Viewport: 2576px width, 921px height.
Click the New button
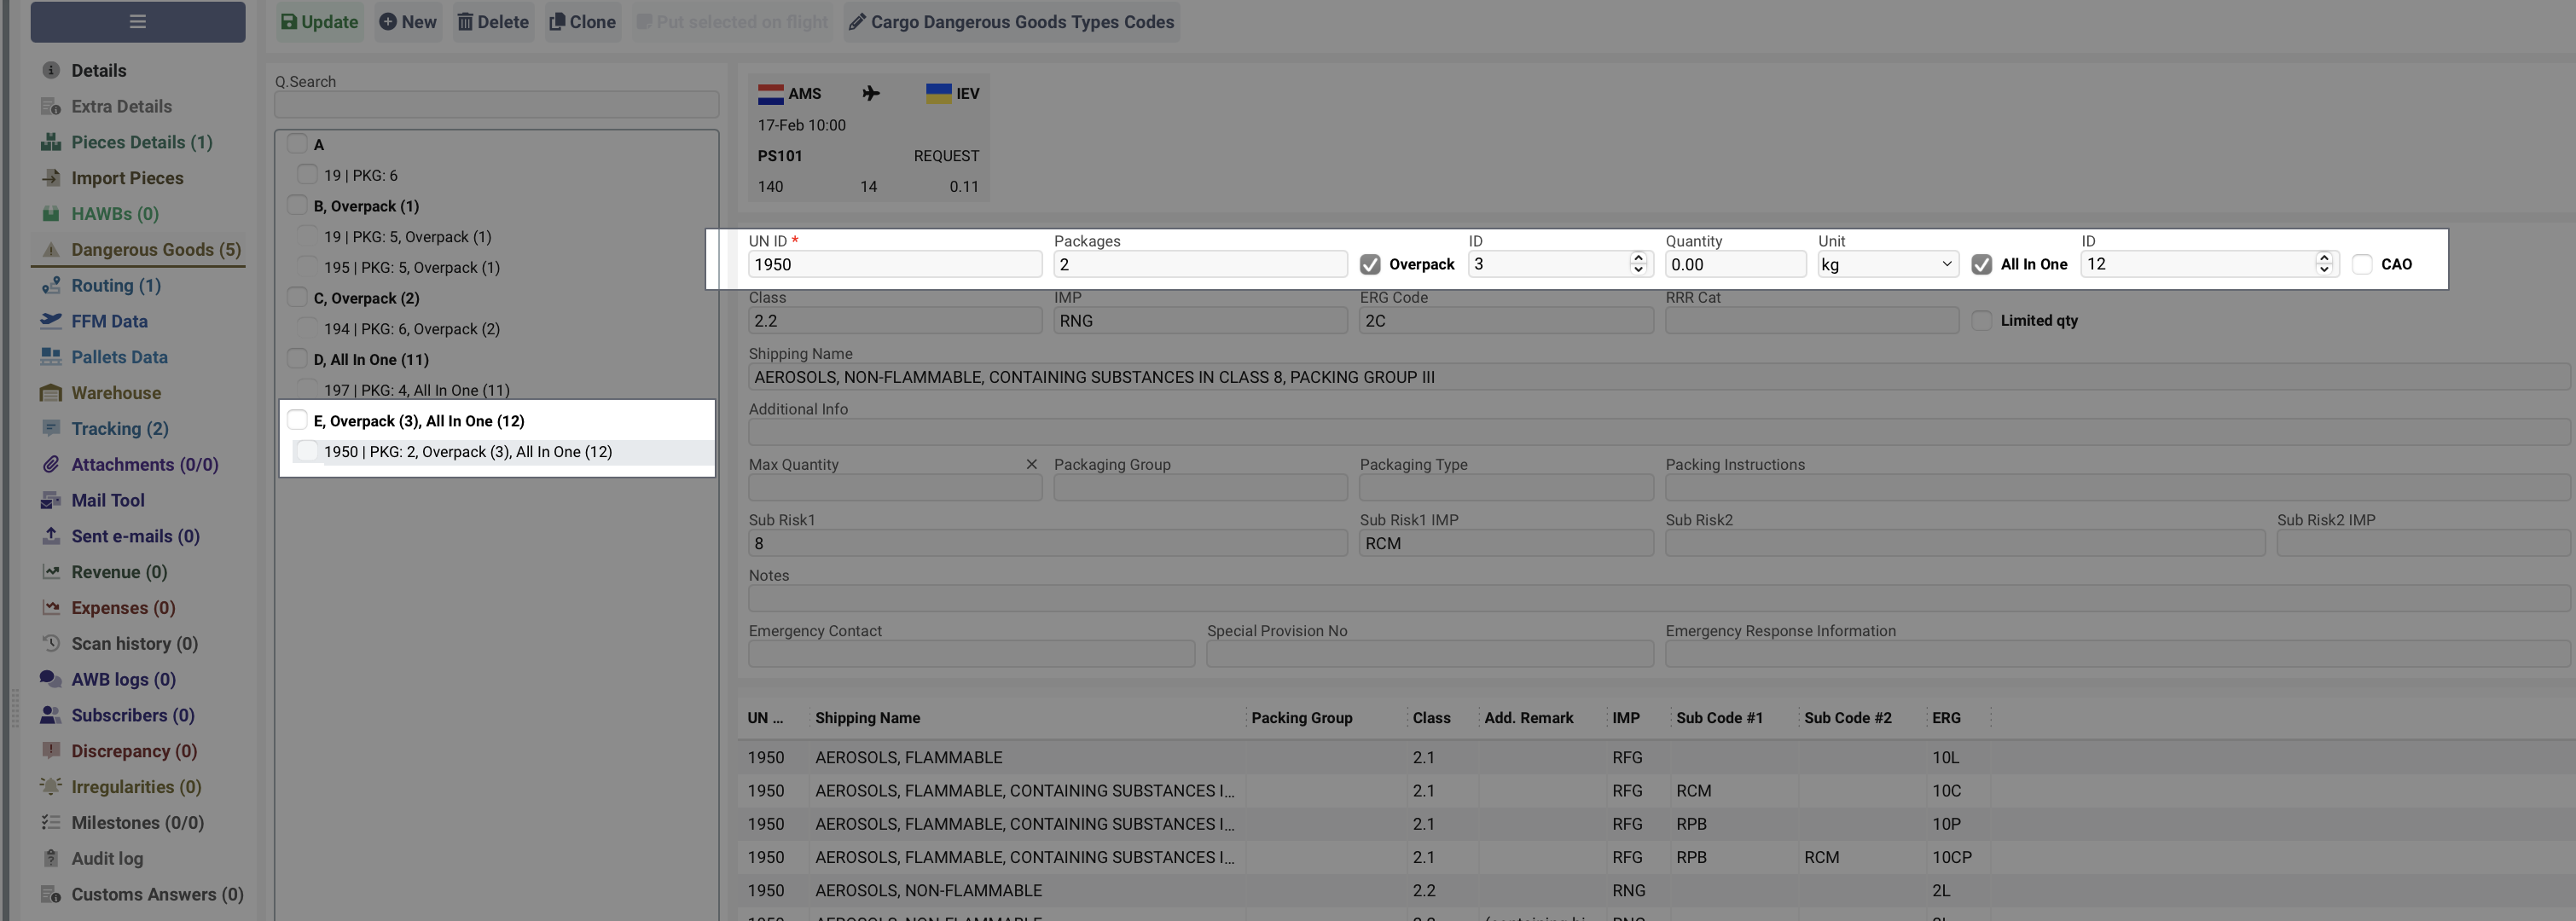408,22
